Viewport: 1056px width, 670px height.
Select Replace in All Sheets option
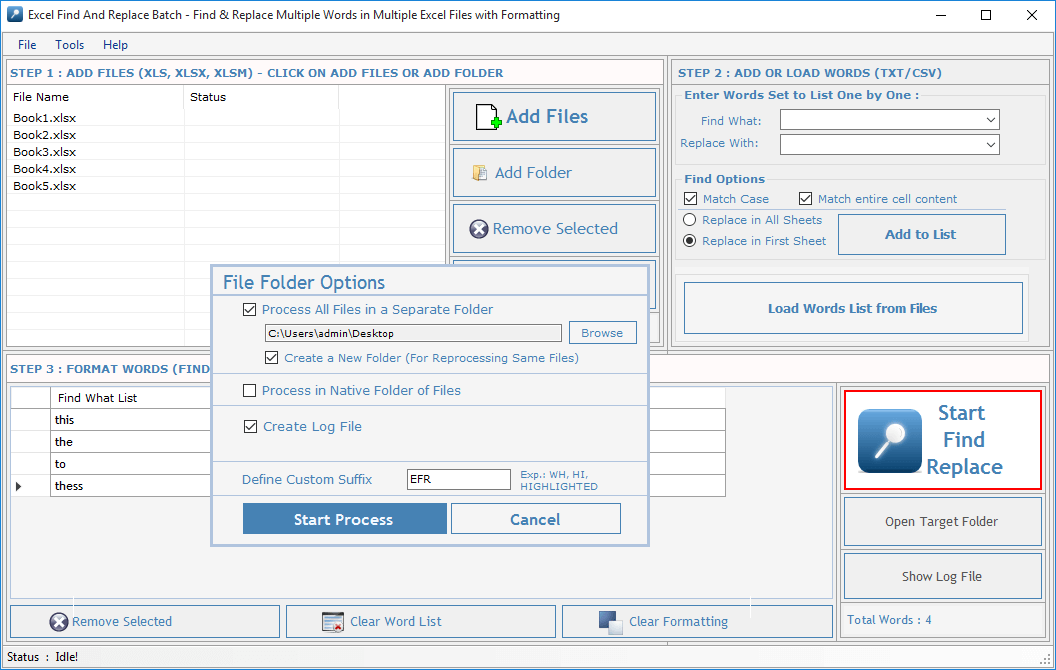coord(690,220)
